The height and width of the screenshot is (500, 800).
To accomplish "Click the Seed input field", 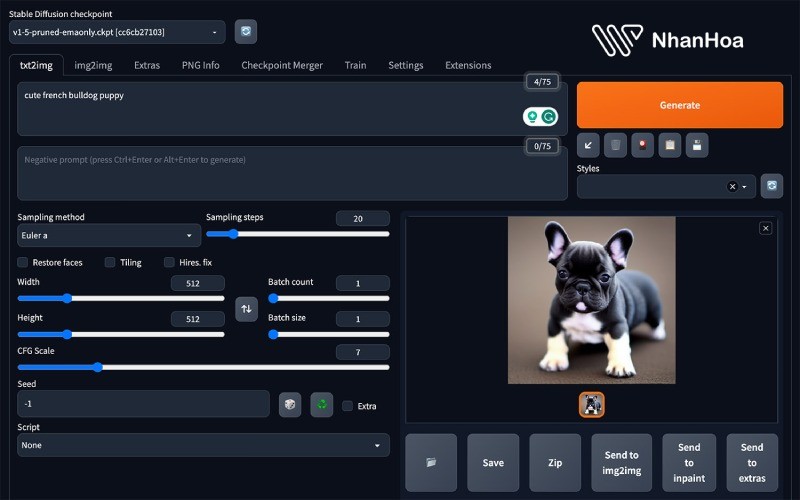I will tap(143, 404).
